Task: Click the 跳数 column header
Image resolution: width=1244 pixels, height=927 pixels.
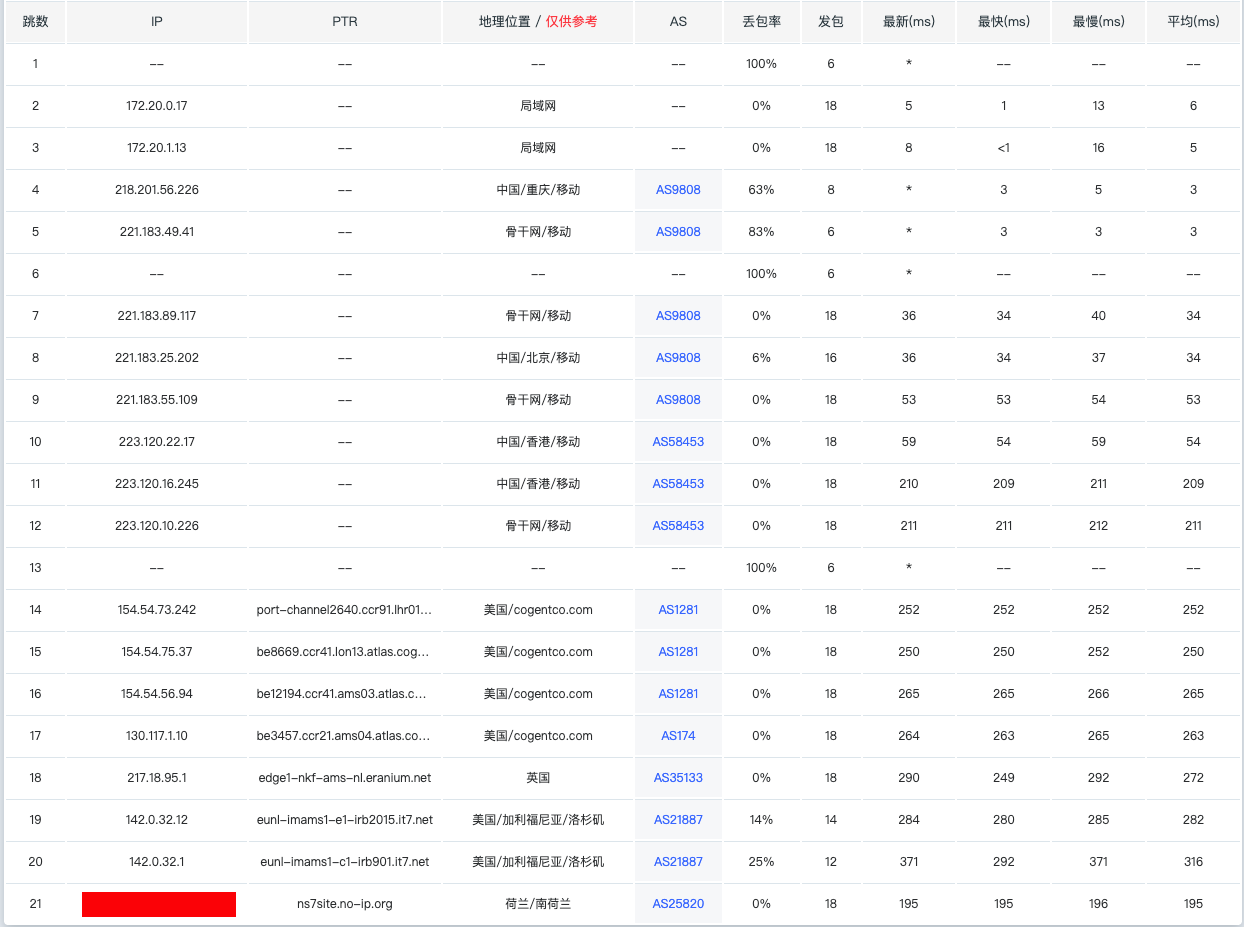Action: pyautogui.click(x=35, y=22)
